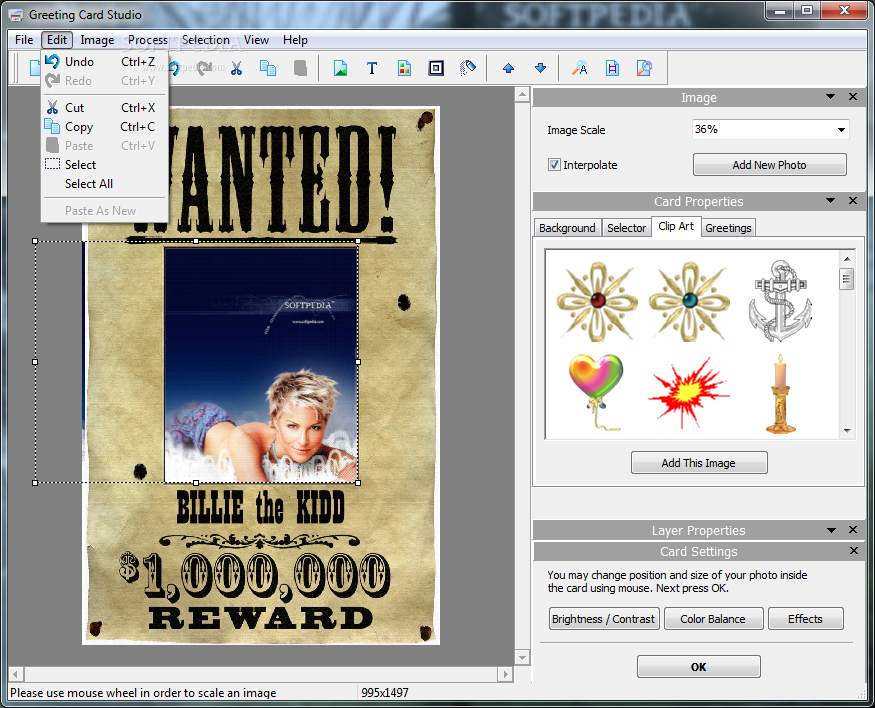The width and height of the screenshot is (875, 708).
Task: Close the Card Properties panel
Action: pos(853,200)
